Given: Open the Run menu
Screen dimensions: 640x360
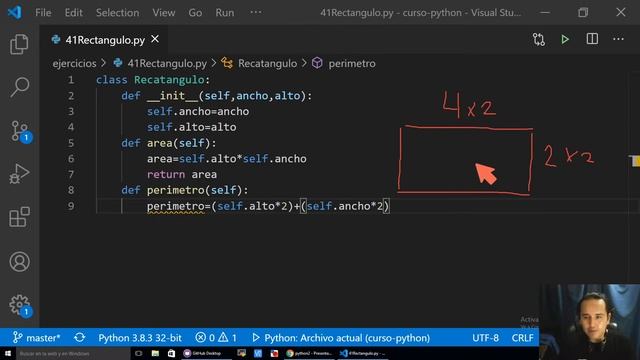Looking at the screenshot, I should [225, 13].
